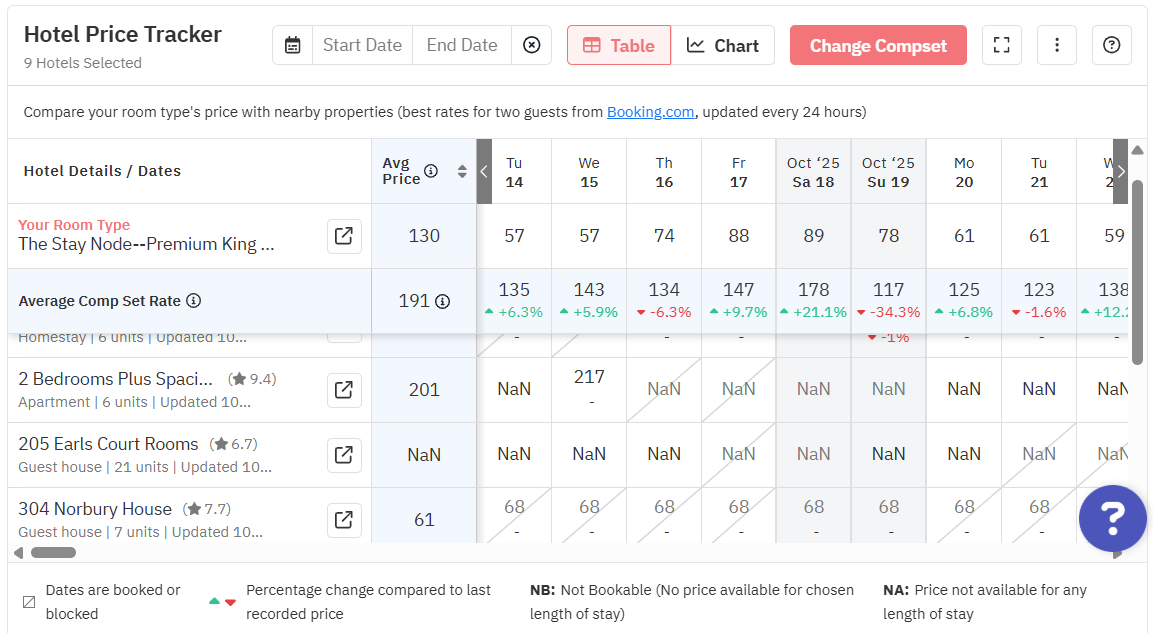Clear the date range with the X icon
The height and width of the screenshot is (633, 1153).
click(532, 45)
